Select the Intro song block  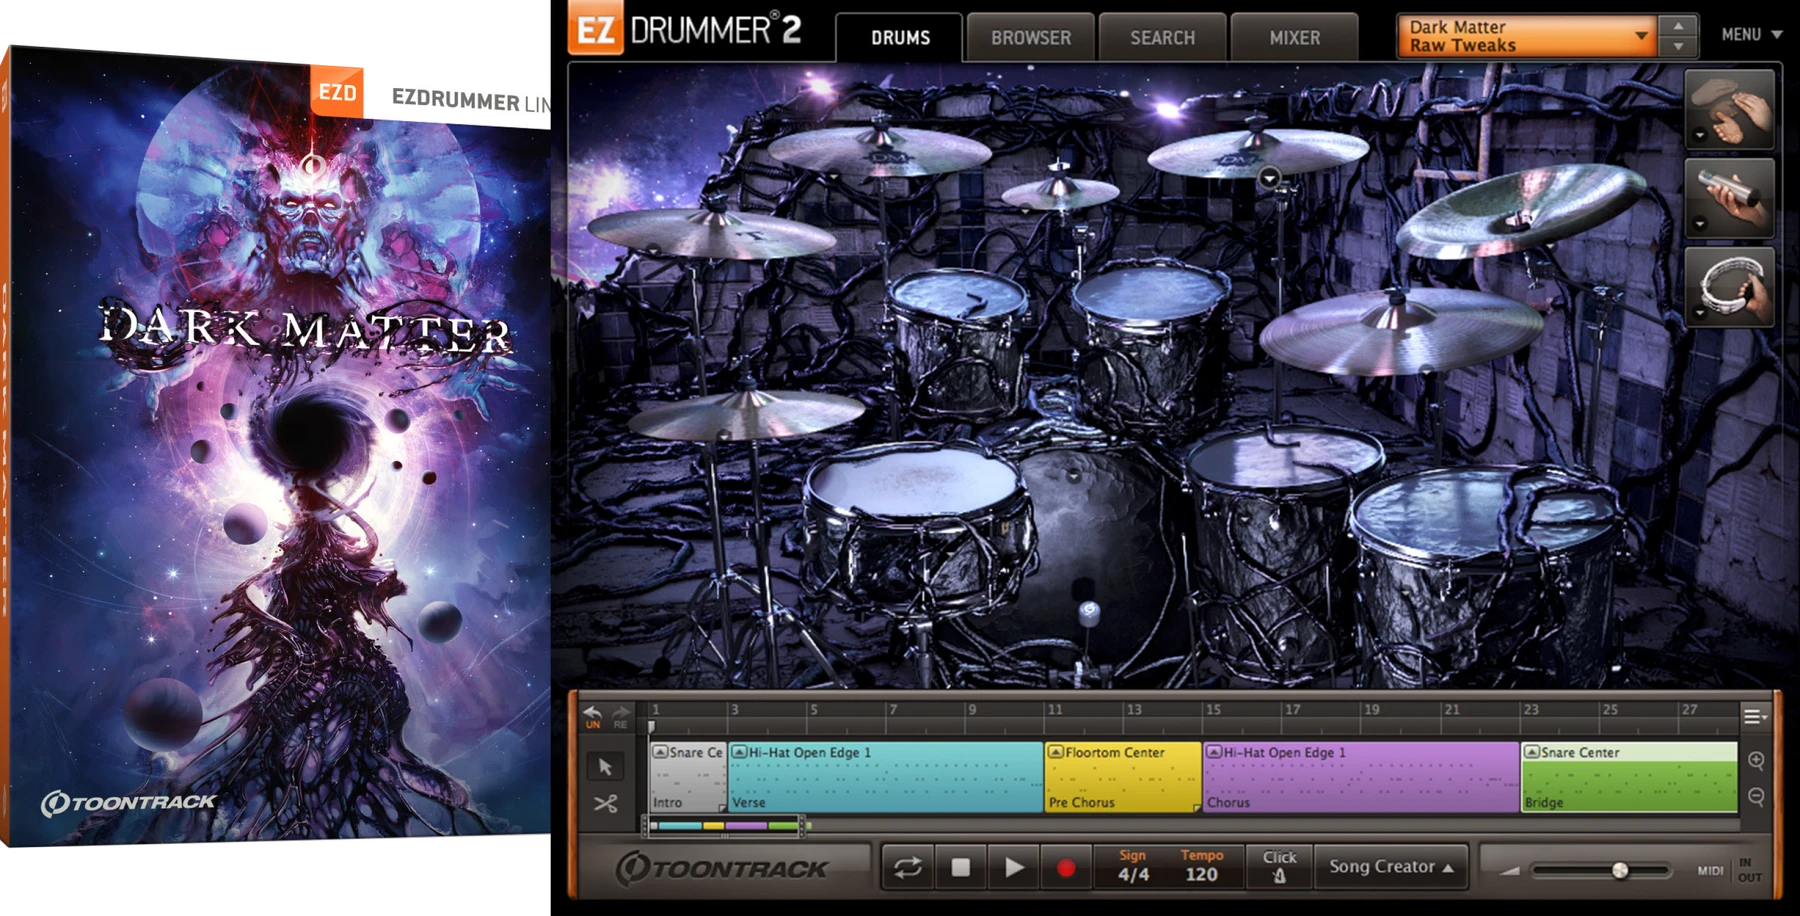[688, 777]
